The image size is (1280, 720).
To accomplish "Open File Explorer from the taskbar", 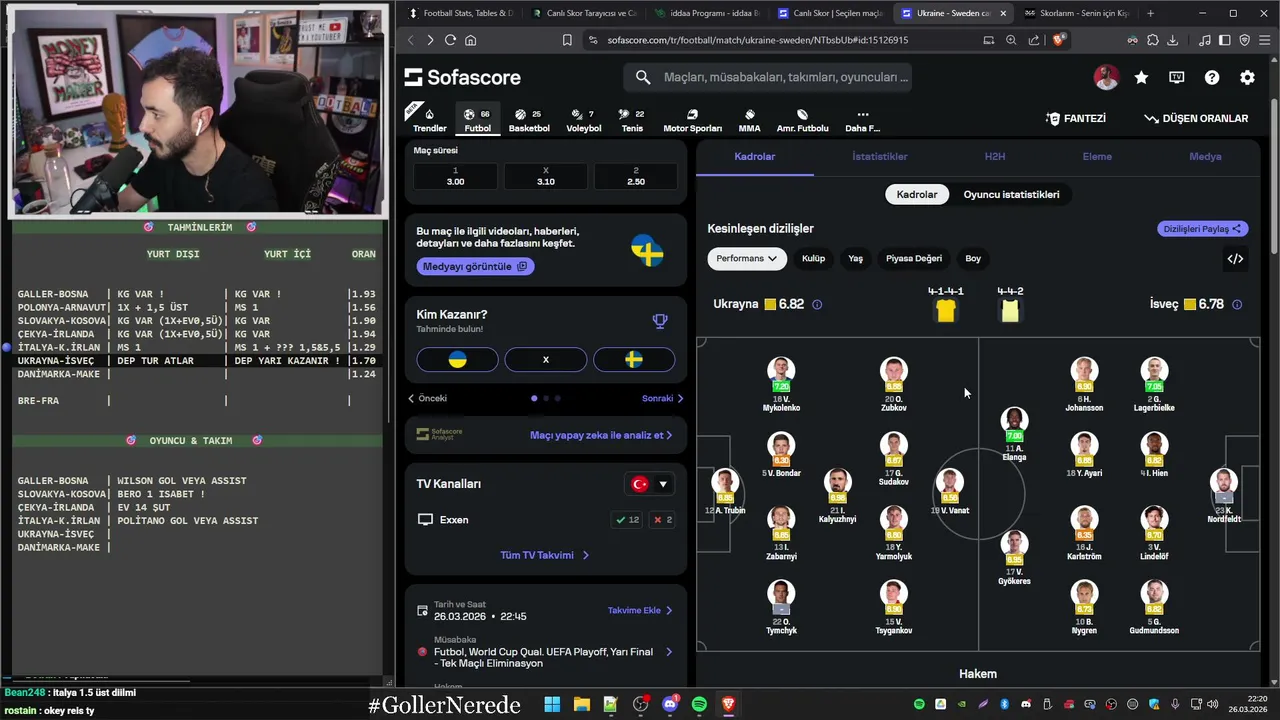I will click(581, 704).
